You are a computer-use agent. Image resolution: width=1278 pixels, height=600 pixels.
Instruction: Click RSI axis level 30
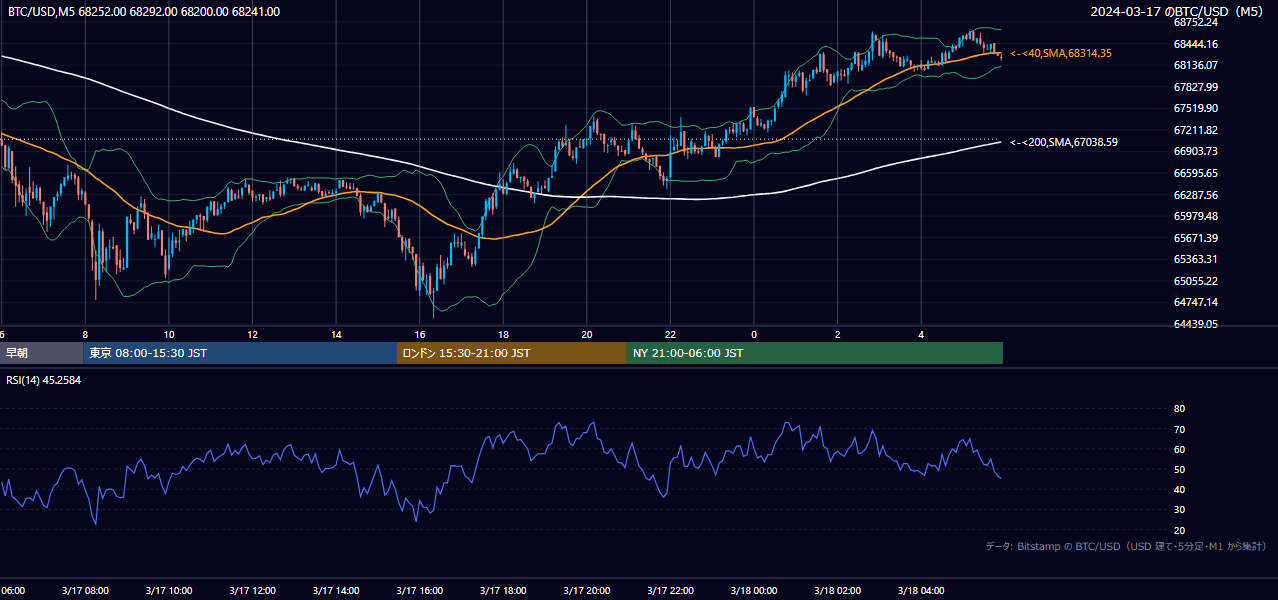pyautogui.click(x=1179, y=510)
